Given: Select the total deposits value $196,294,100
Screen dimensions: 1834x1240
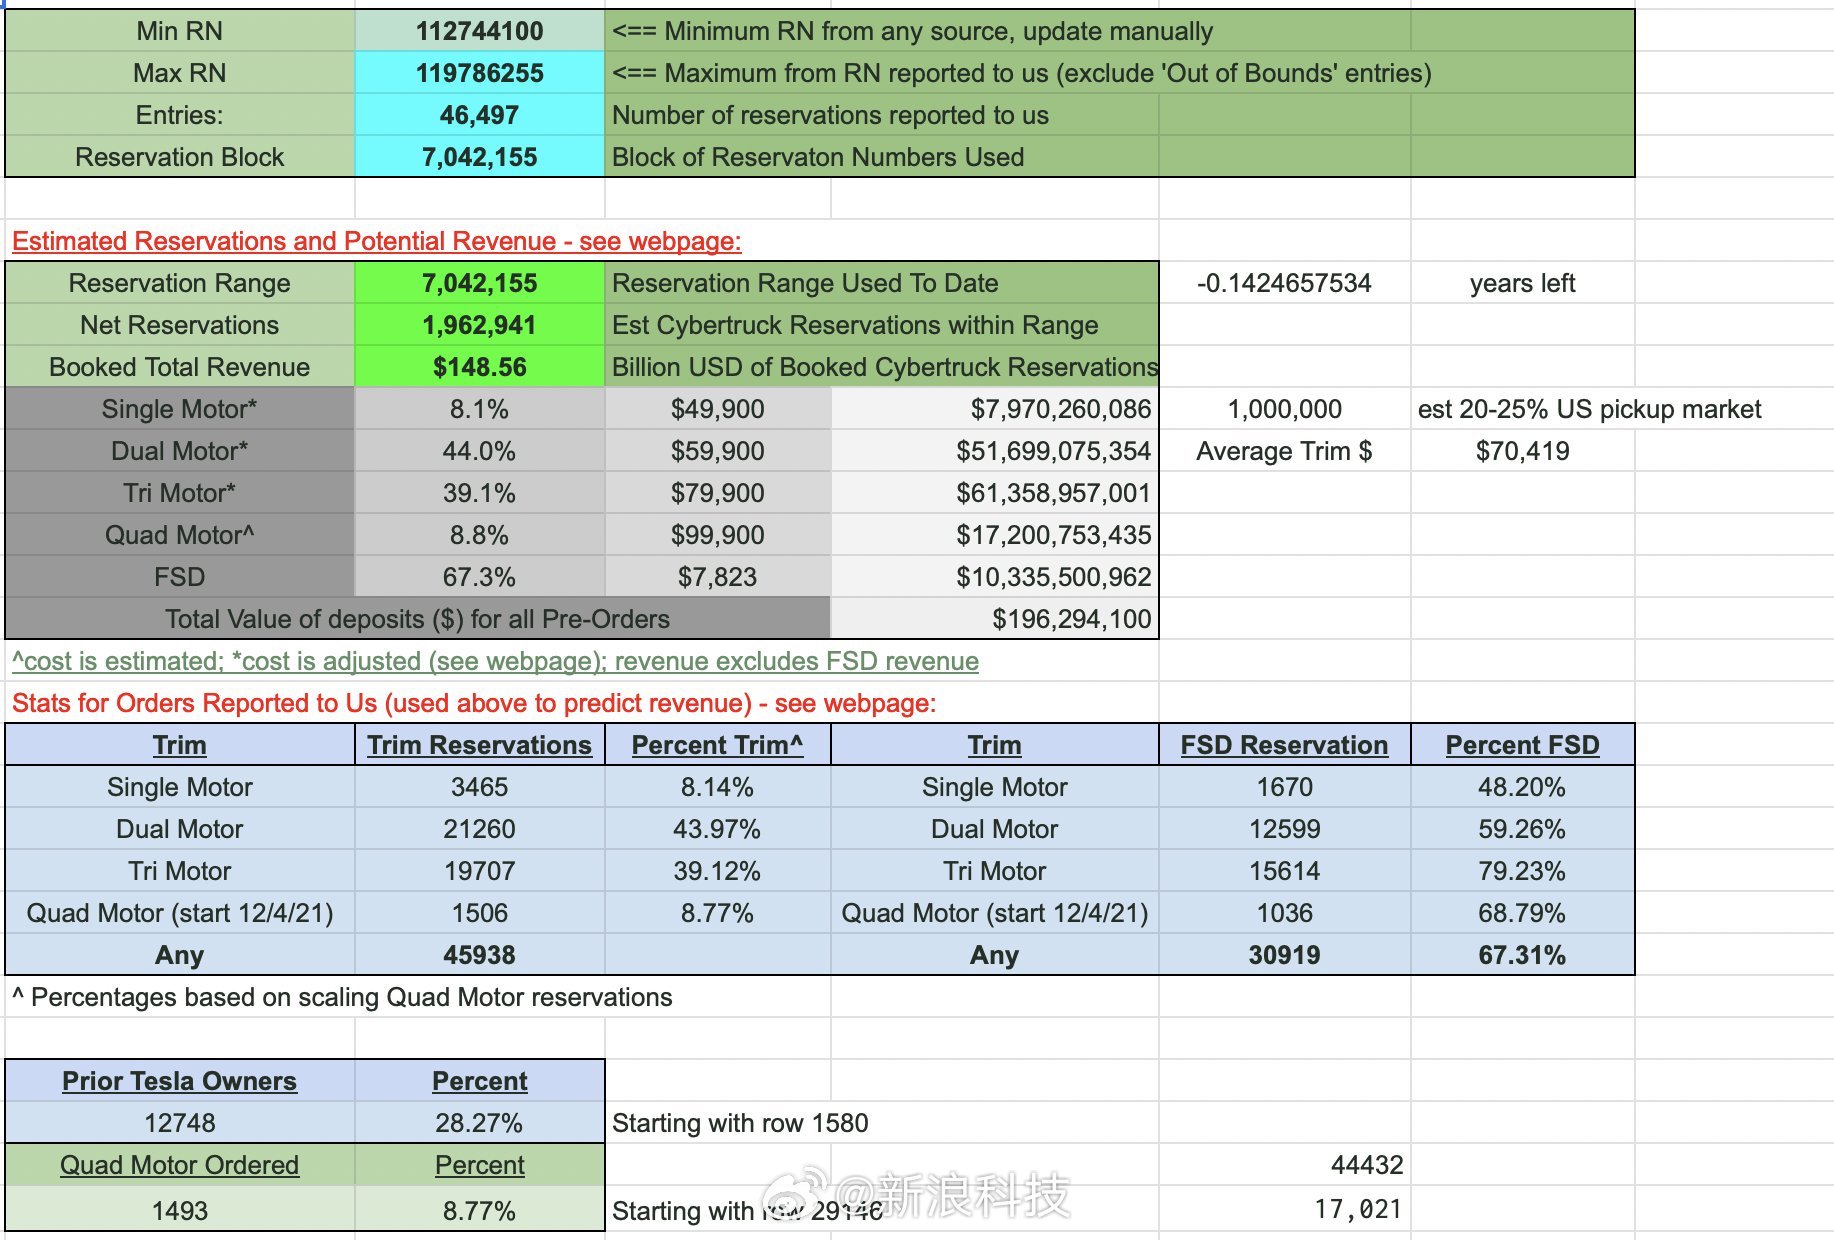Looking at the screenshot, I should click(x=995, y=619).
